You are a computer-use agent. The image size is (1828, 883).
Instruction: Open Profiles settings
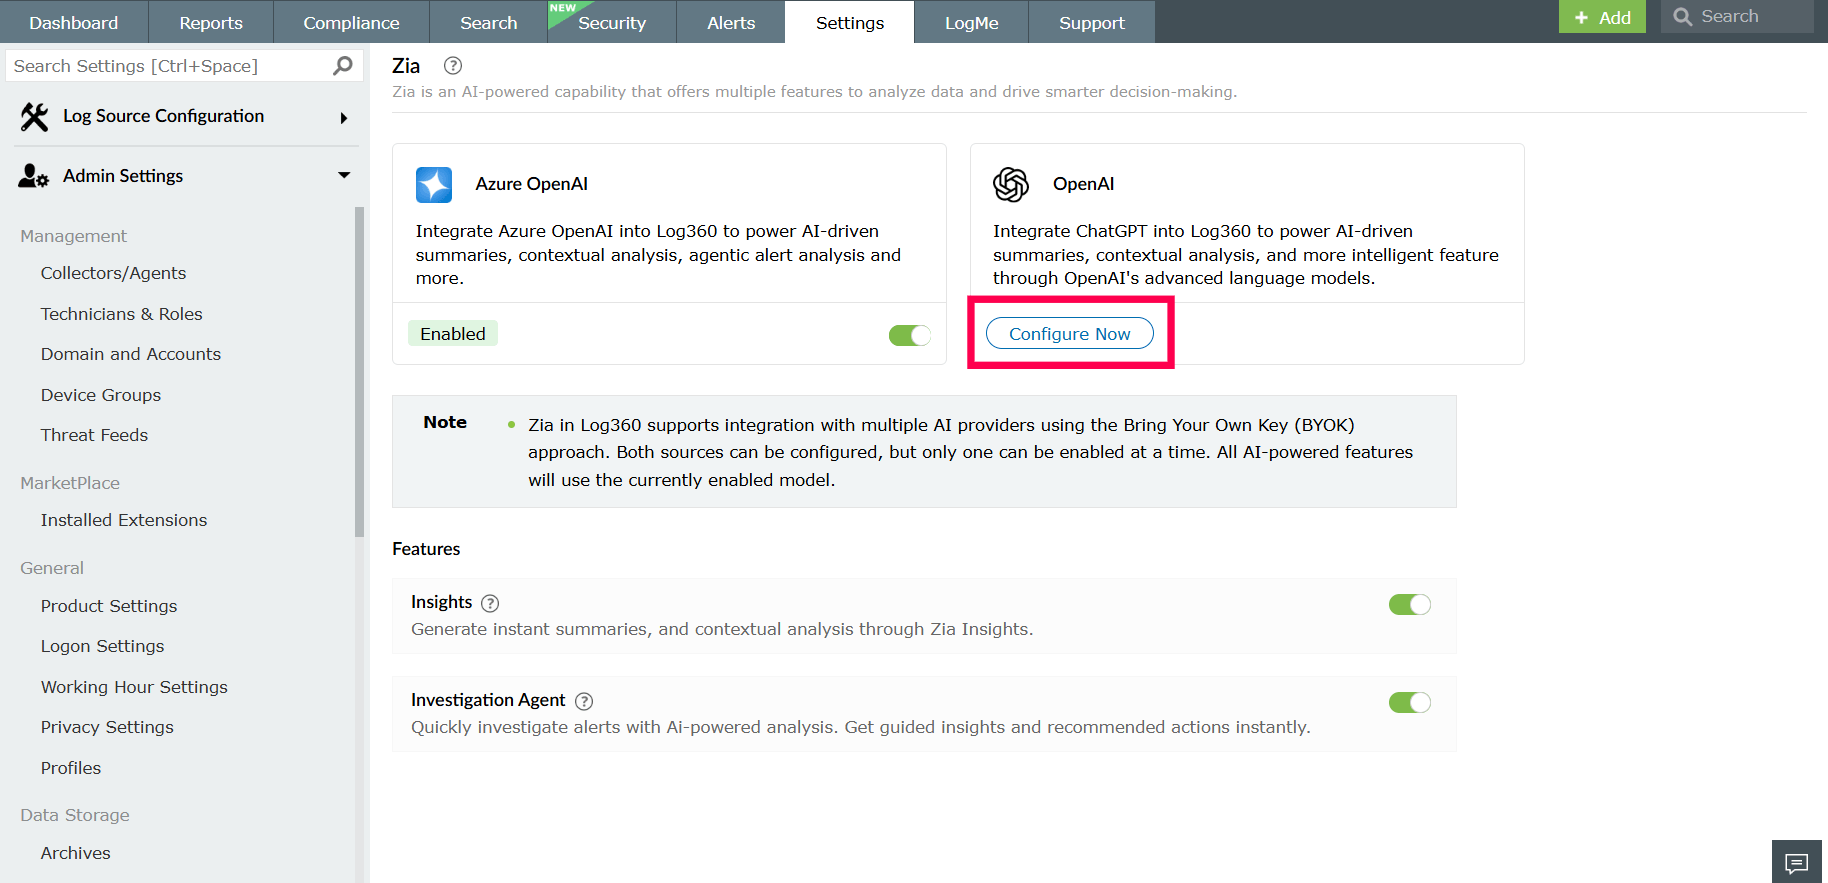click(71, 768)
